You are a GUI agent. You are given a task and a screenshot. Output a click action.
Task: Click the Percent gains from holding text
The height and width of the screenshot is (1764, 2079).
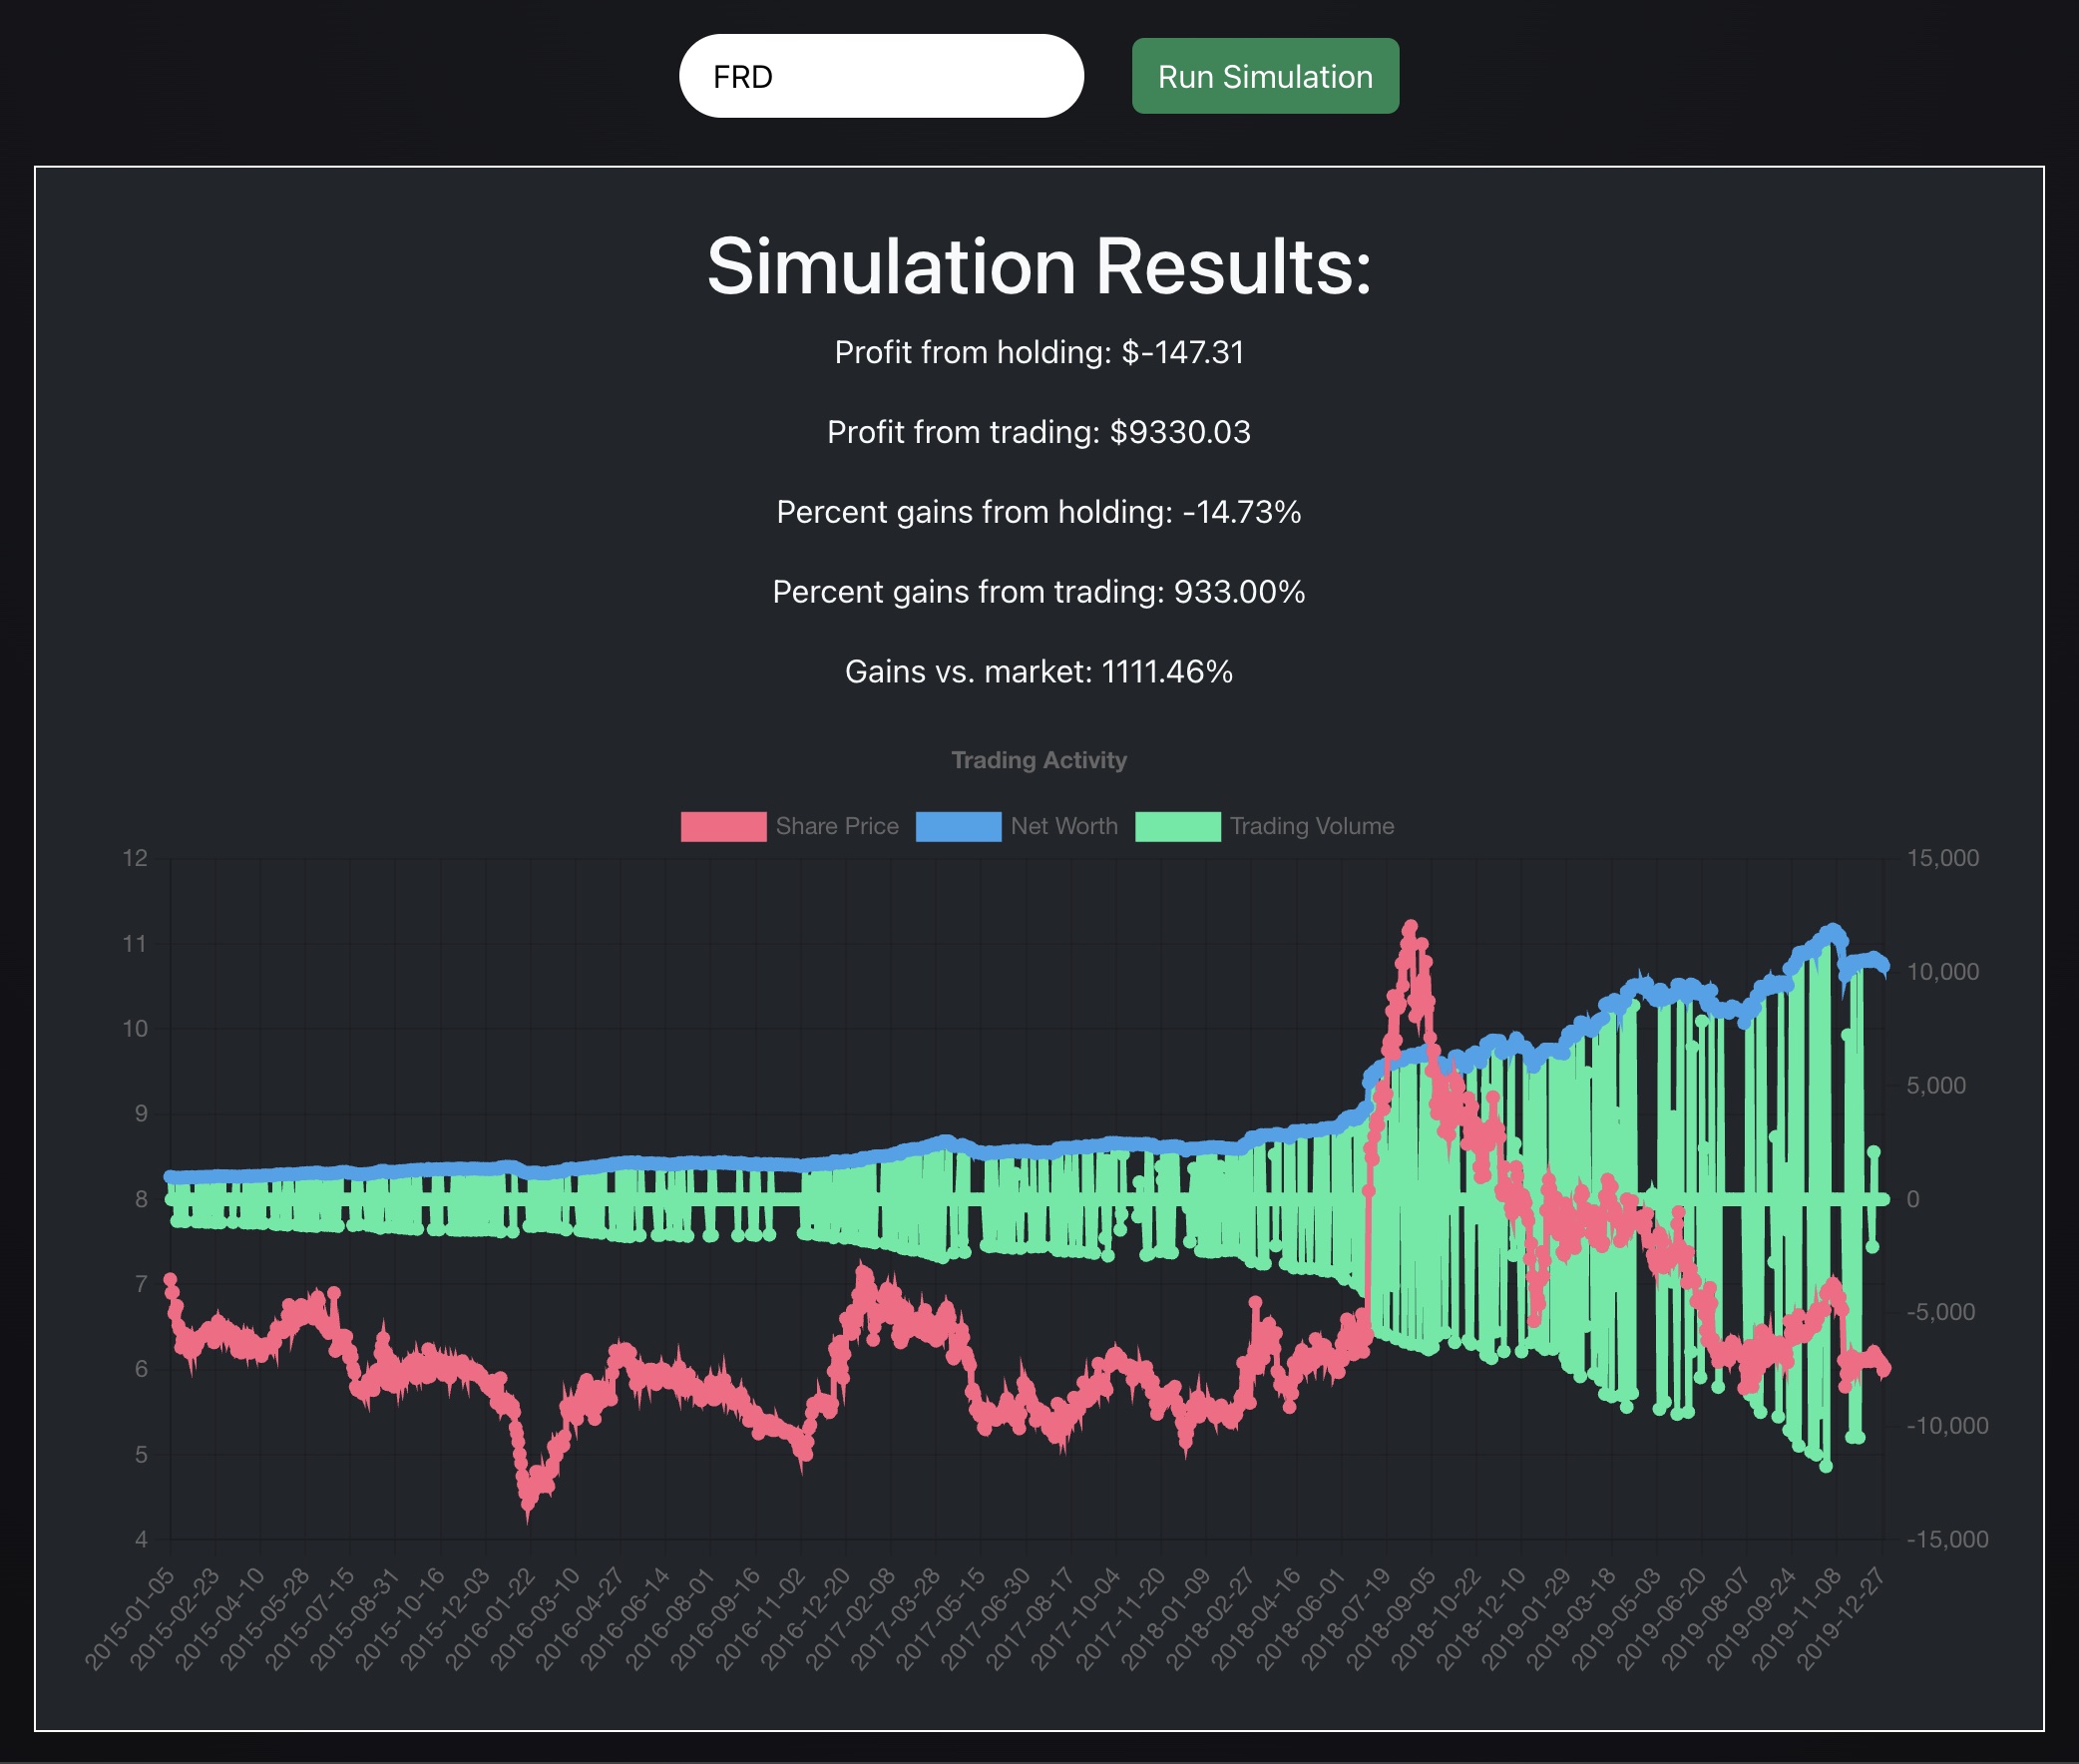1038,512
